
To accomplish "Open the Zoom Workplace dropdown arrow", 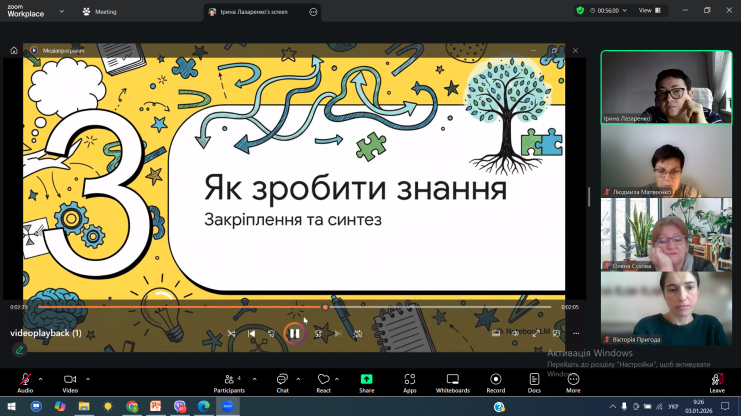I will click(x=61, y=11).
